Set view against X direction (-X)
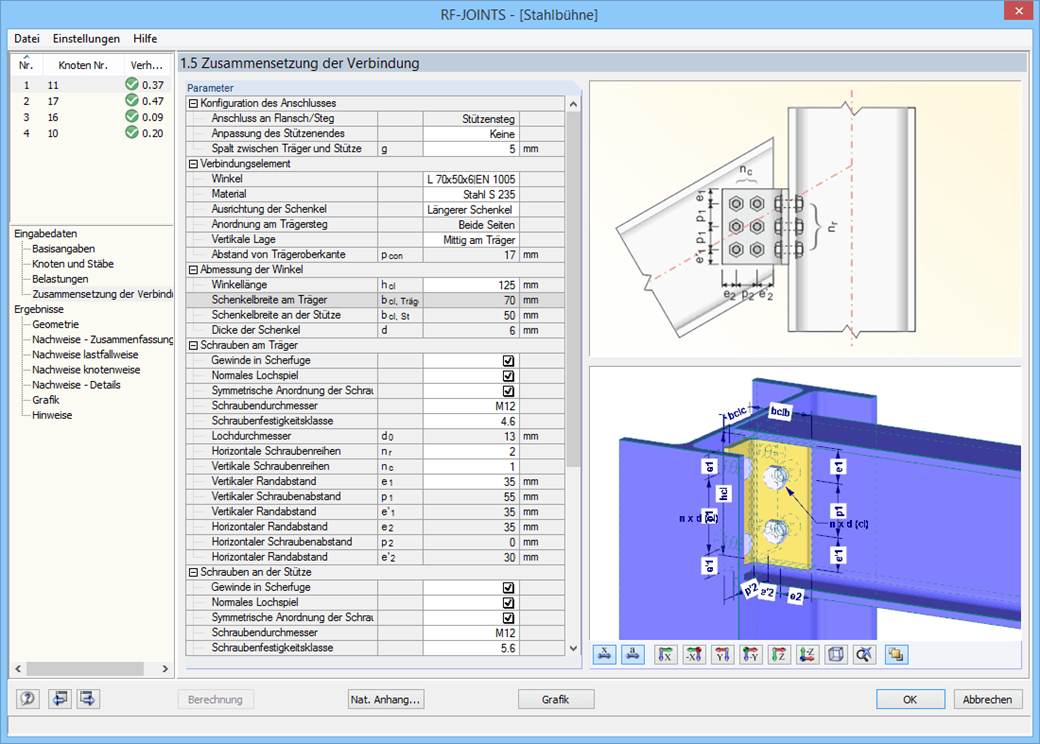The width and height of the screenshot is (1040, 744). point(694,654)
